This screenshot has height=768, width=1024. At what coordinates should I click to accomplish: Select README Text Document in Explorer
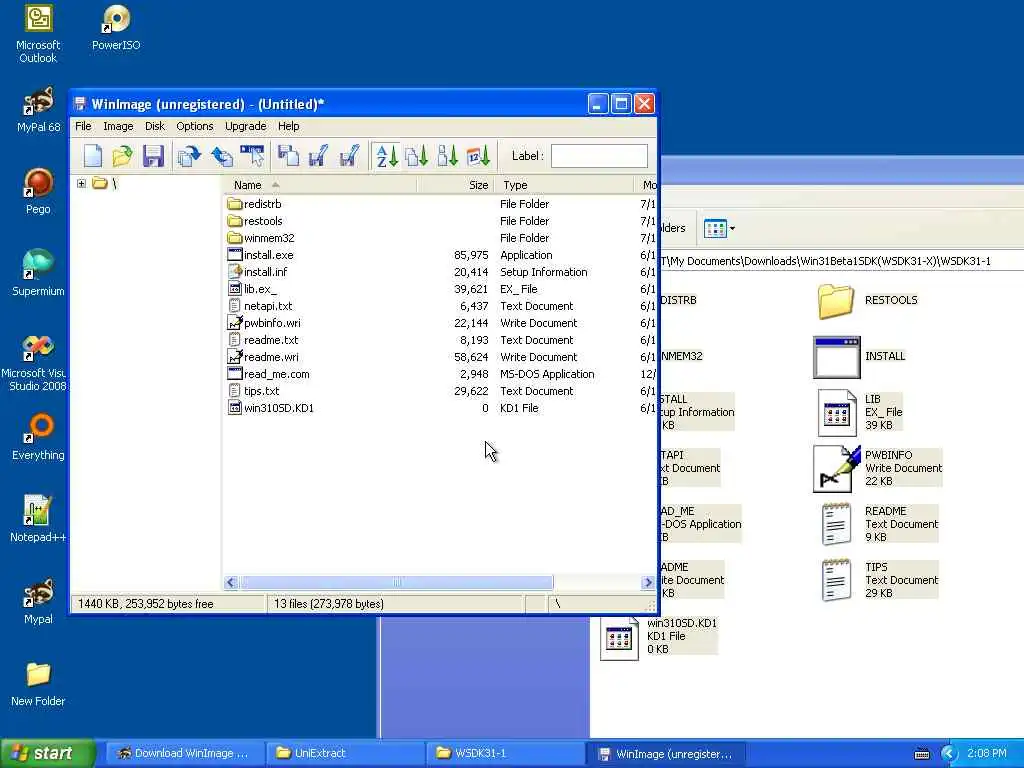tap(879, 524)
